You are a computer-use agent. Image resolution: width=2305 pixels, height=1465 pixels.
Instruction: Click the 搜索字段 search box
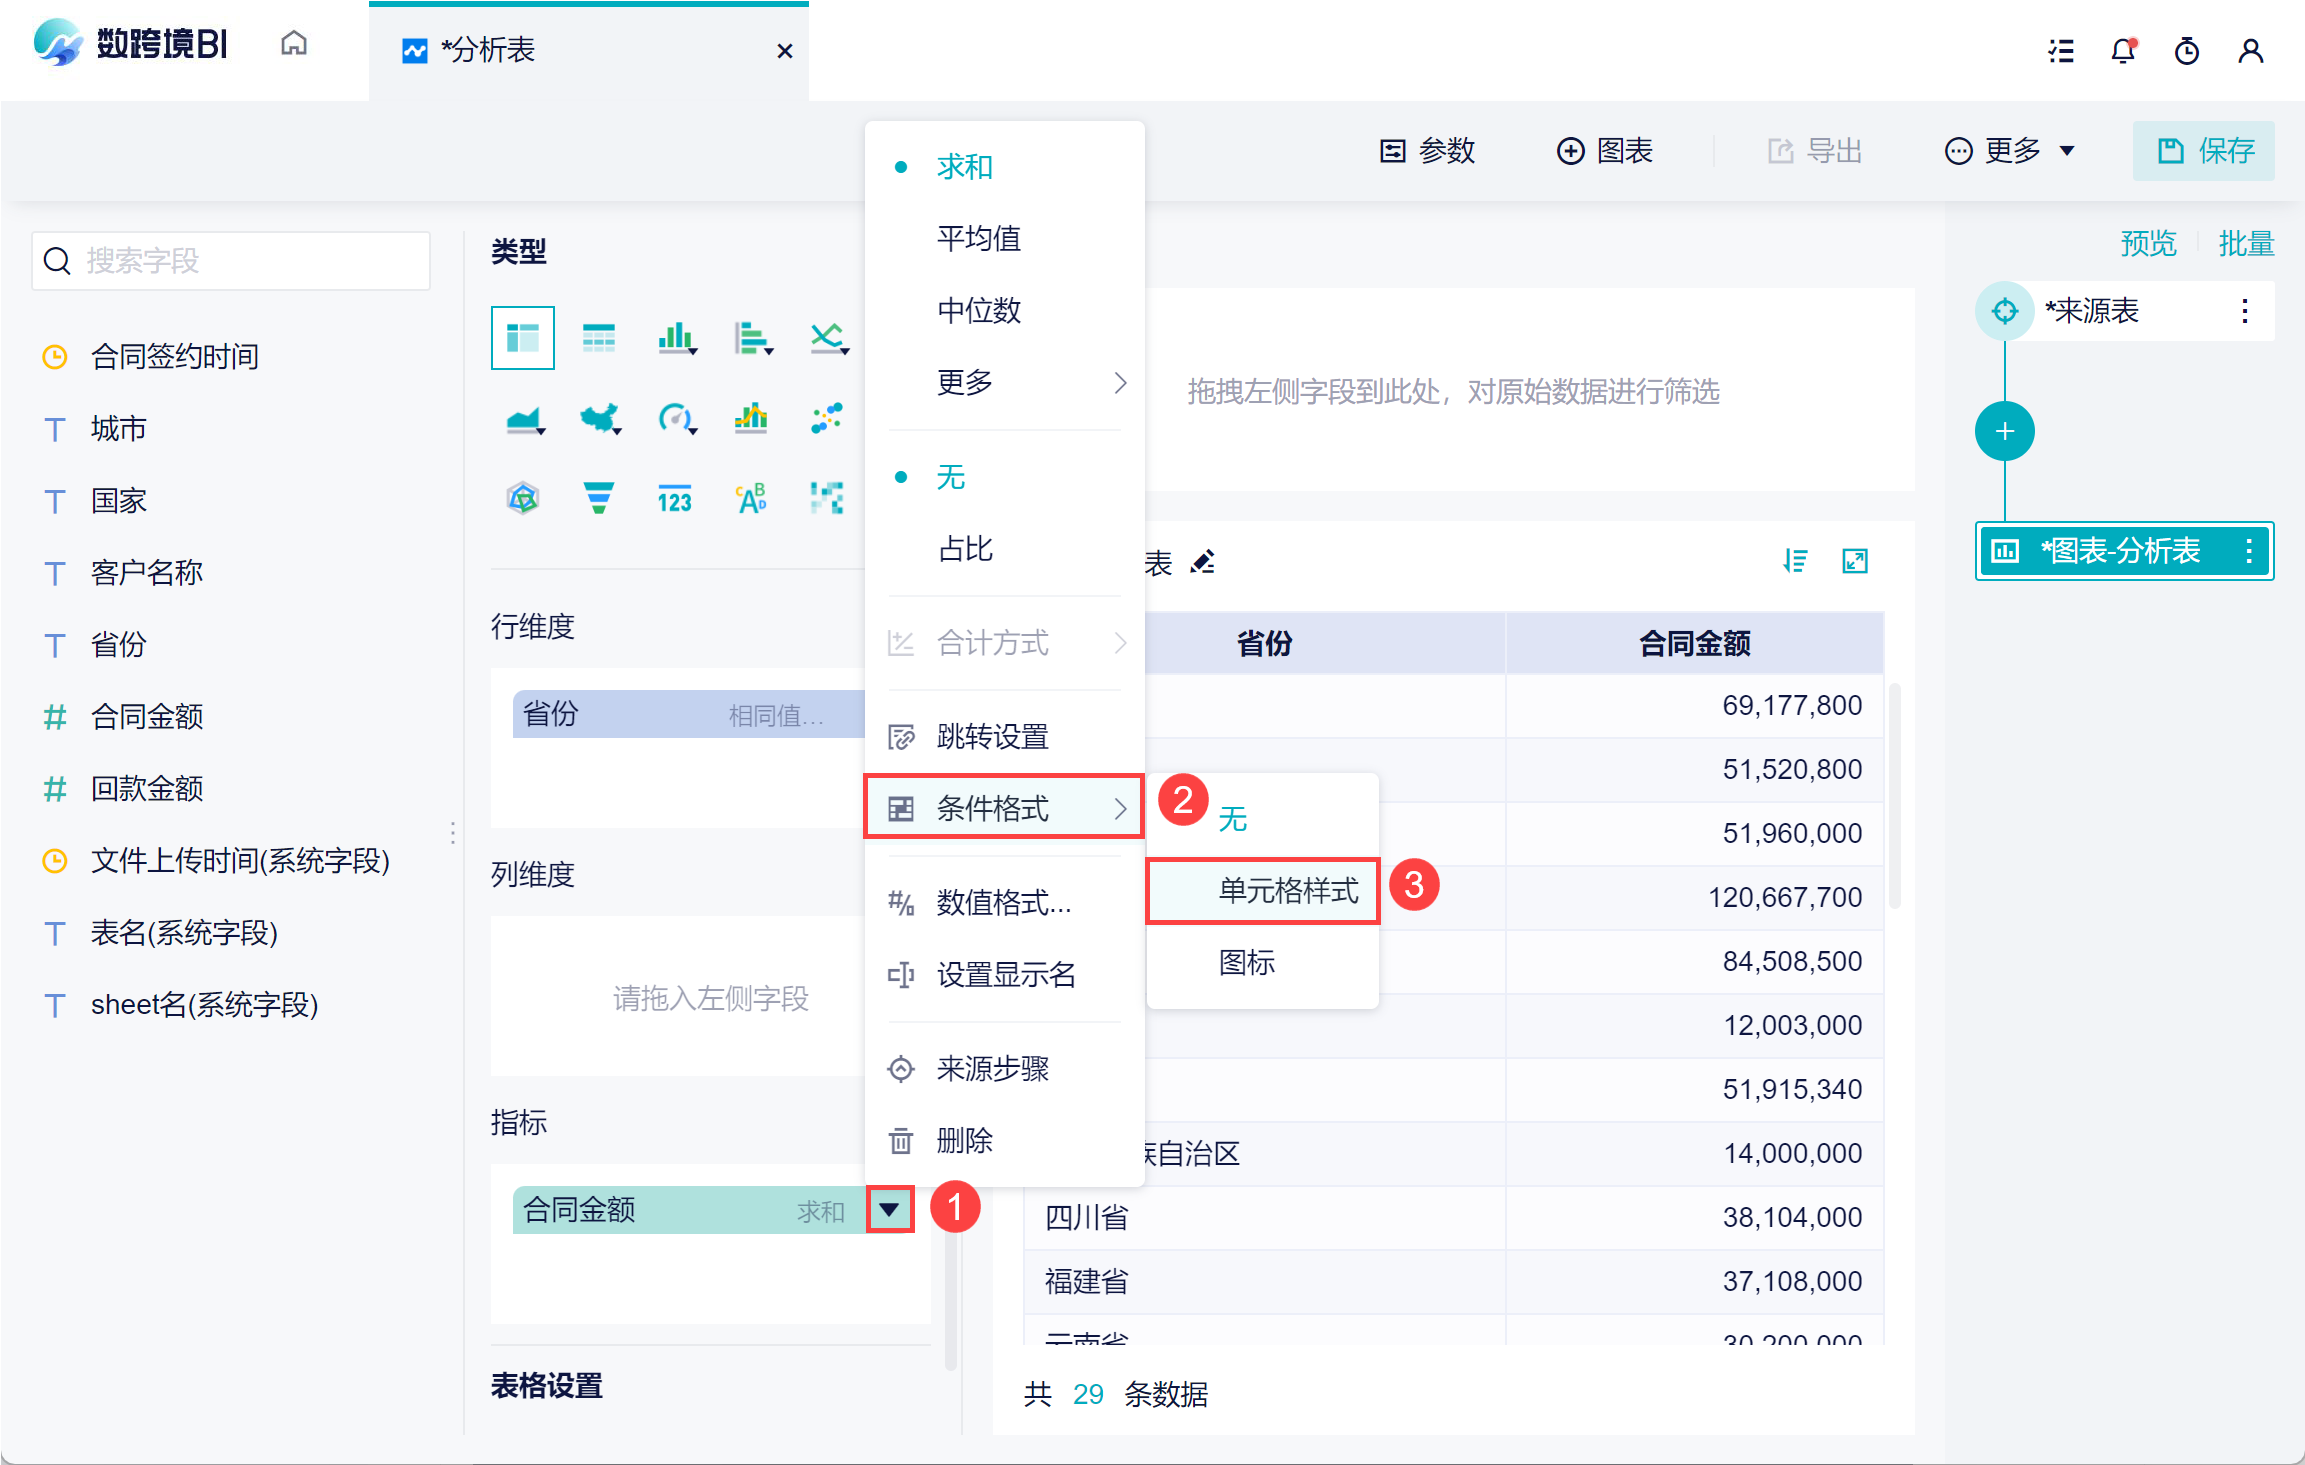[232, 261]
